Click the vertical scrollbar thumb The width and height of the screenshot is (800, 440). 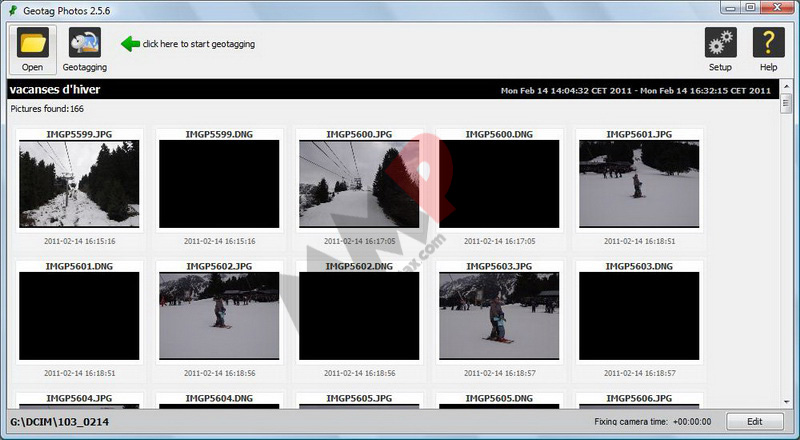coord(786,104)
